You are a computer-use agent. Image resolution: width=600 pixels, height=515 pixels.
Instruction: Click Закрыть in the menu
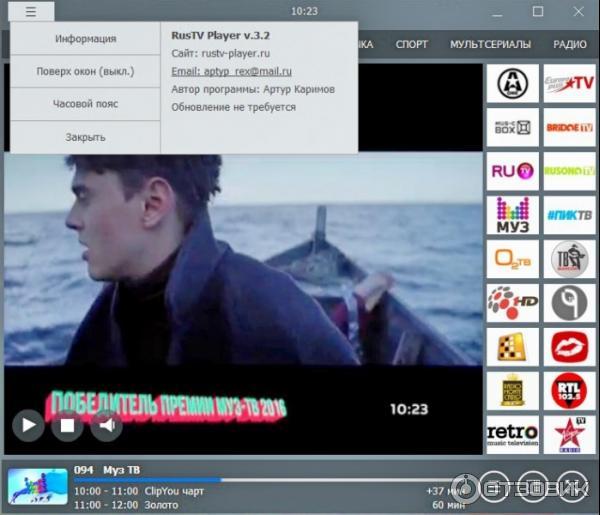pyautogui.click(x=85, y=137)
